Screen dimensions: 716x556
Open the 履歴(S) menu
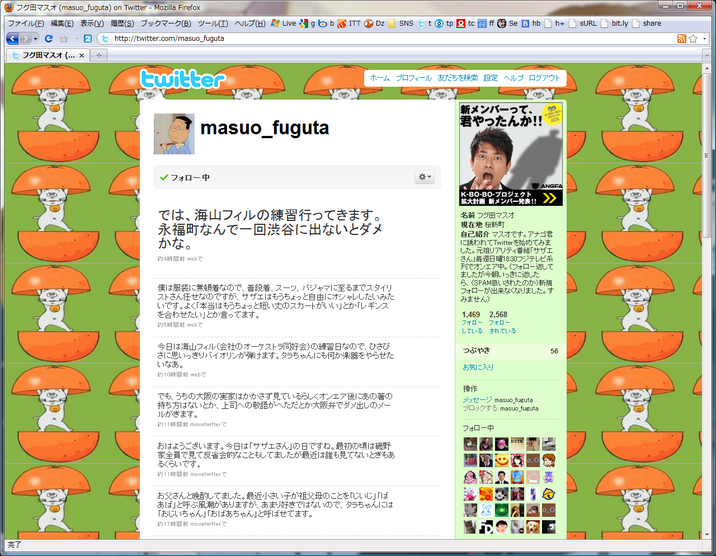point(122,23)
